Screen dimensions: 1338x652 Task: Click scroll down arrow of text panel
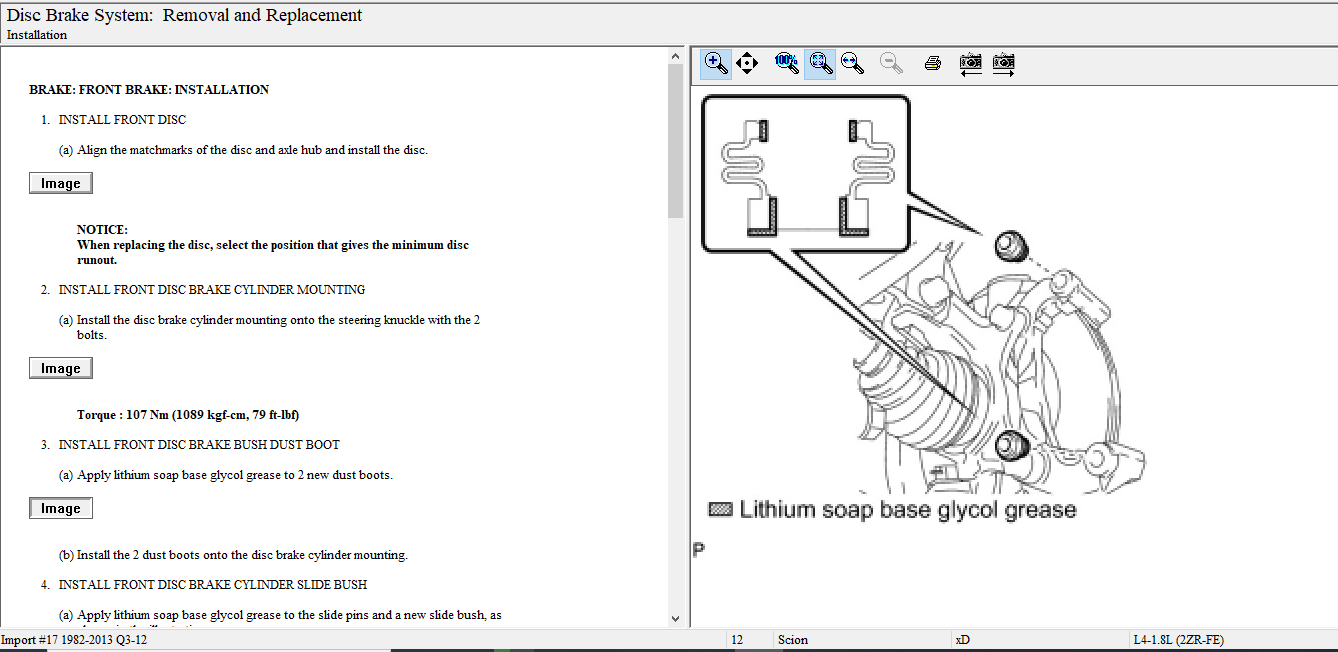(x=675, y=619)
